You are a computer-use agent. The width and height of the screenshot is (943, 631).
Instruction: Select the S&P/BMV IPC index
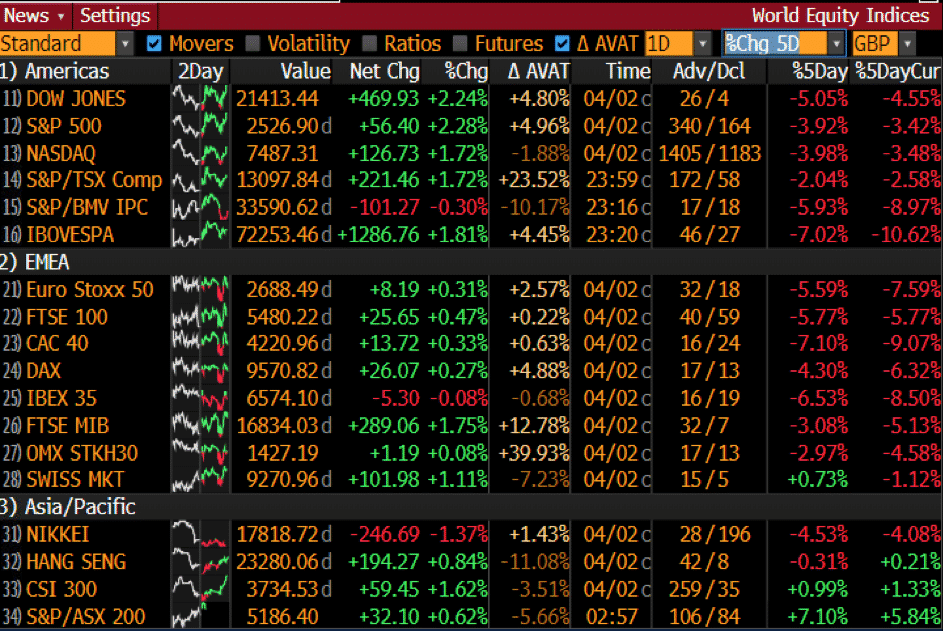(87, 207)
